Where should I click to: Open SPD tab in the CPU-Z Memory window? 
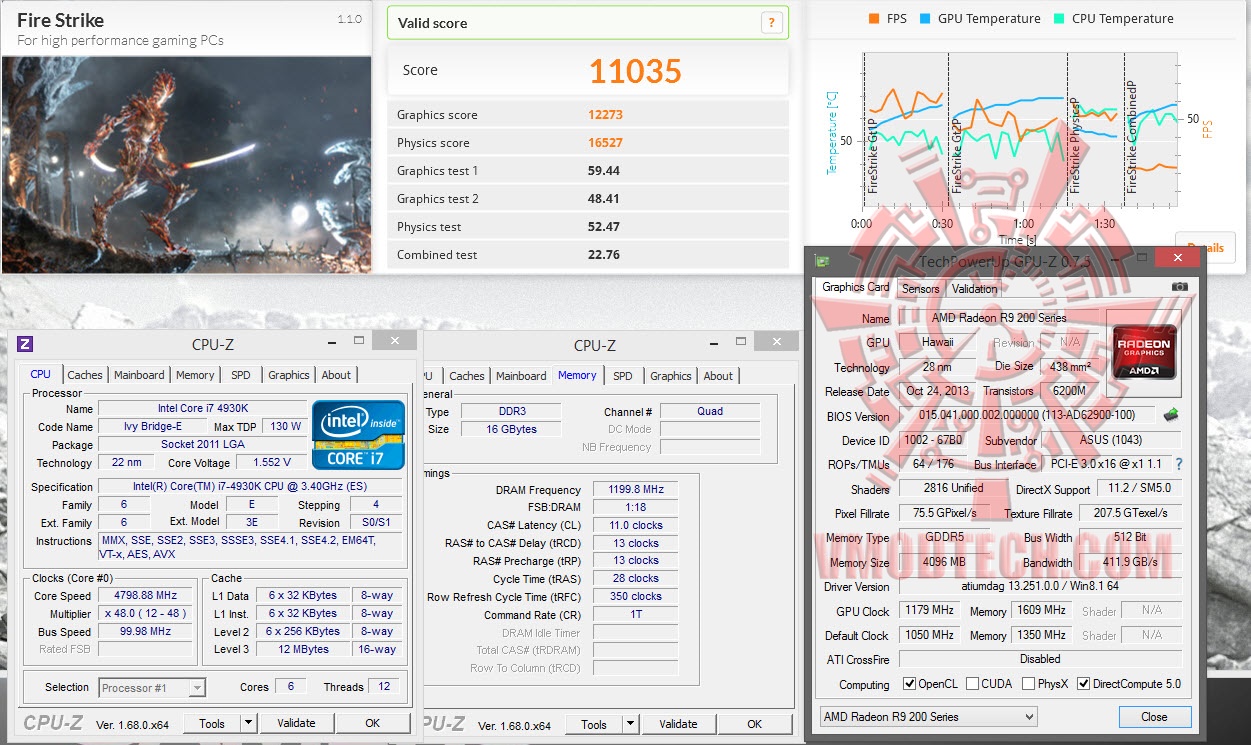(623, 376)
